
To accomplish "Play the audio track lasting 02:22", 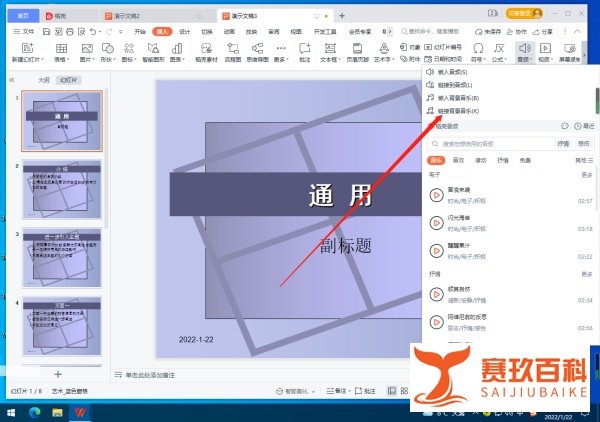I will point(436,251).
